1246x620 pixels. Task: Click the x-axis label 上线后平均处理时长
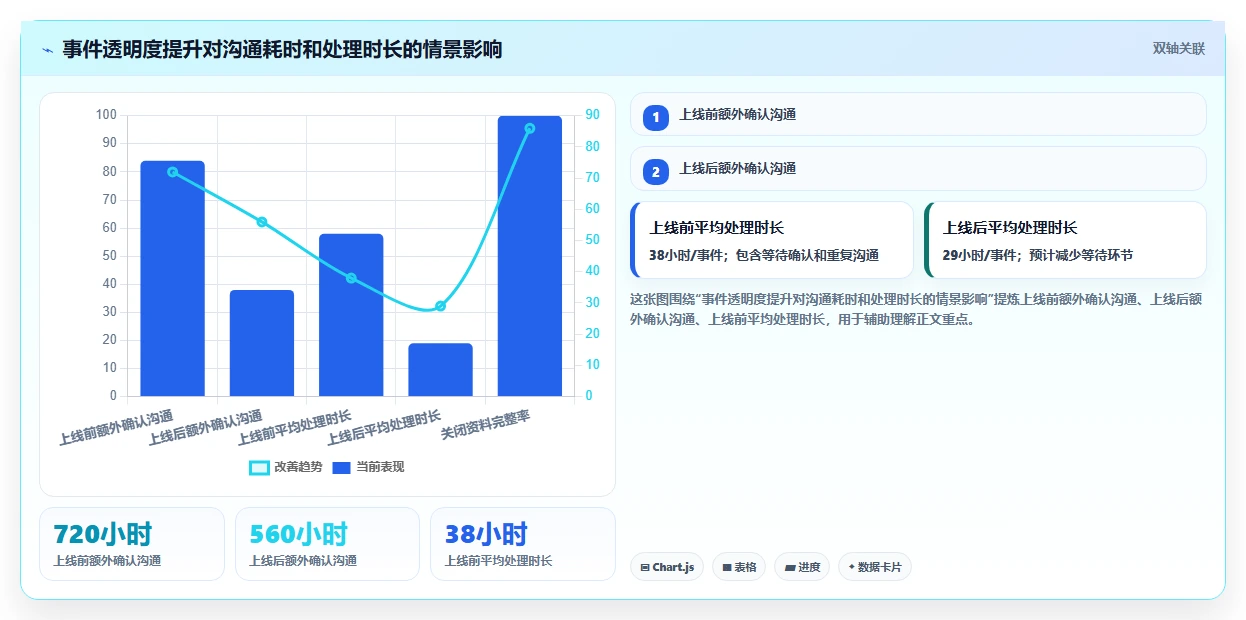384,428
